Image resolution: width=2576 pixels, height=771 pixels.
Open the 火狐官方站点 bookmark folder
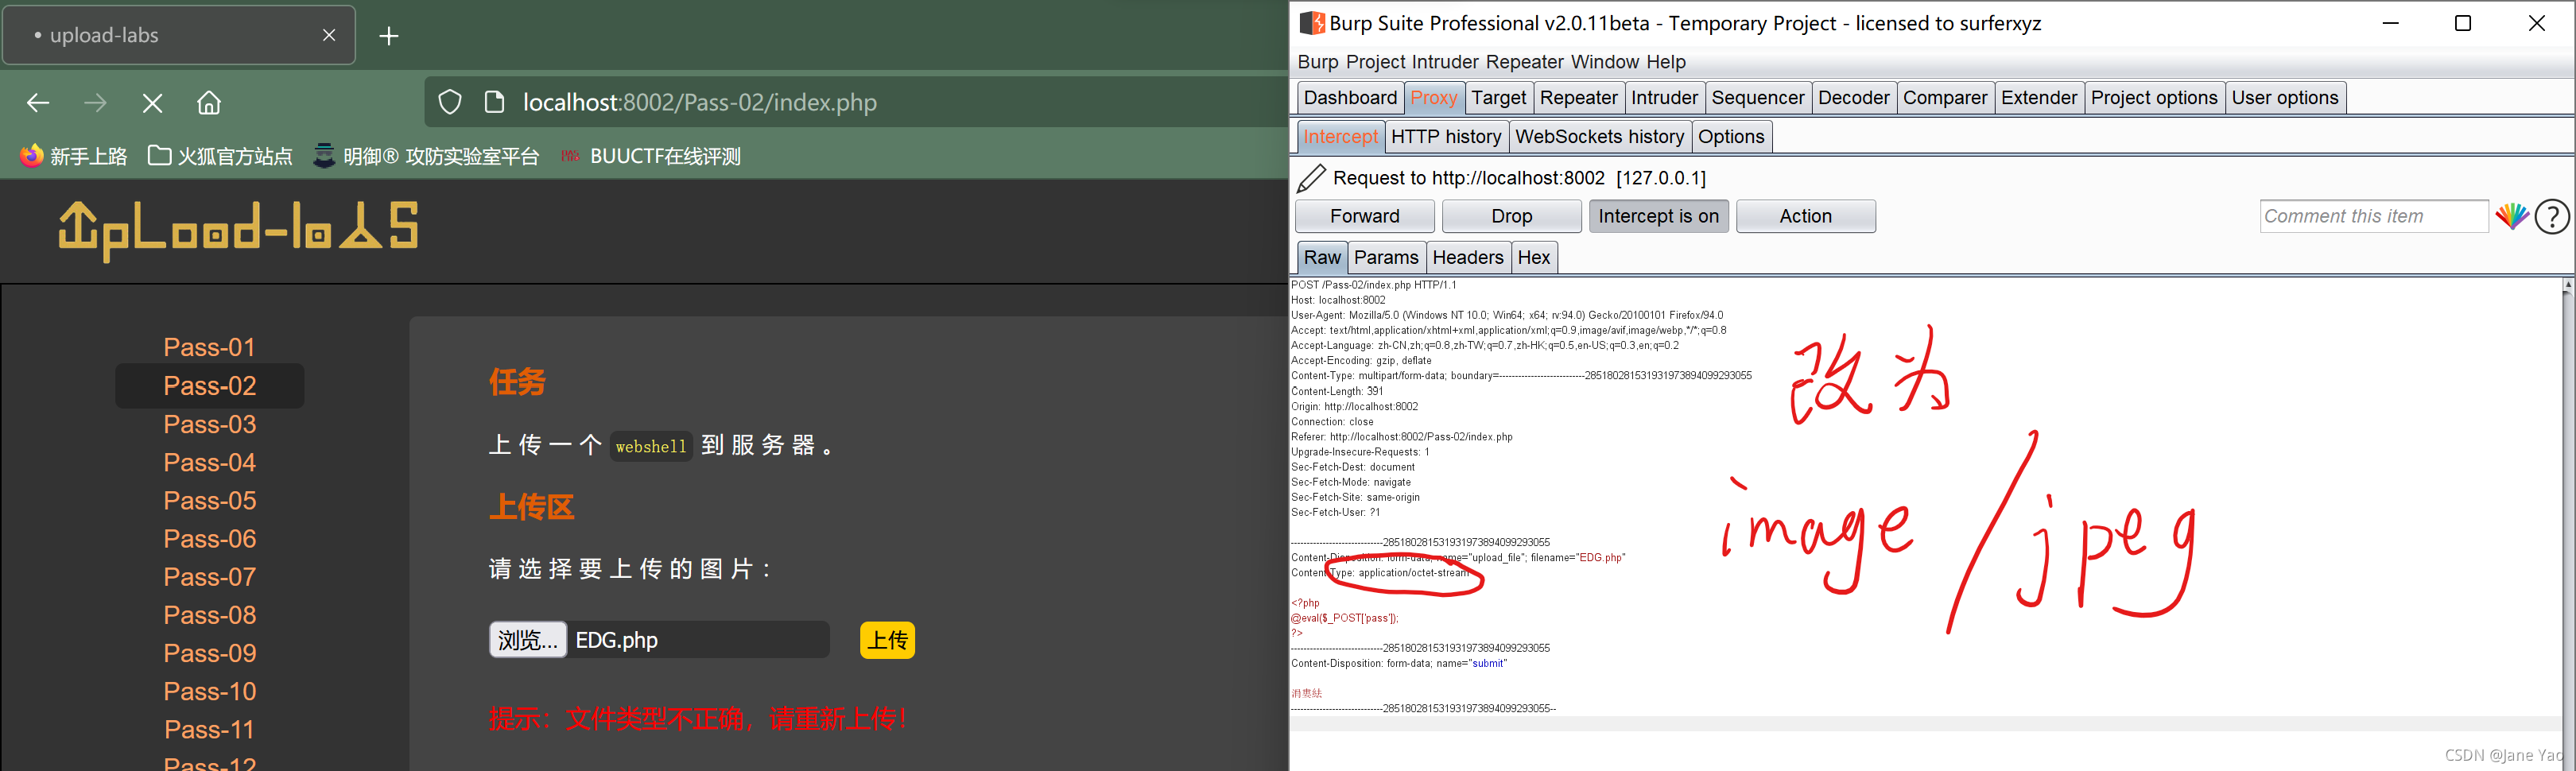pos(220,156)
